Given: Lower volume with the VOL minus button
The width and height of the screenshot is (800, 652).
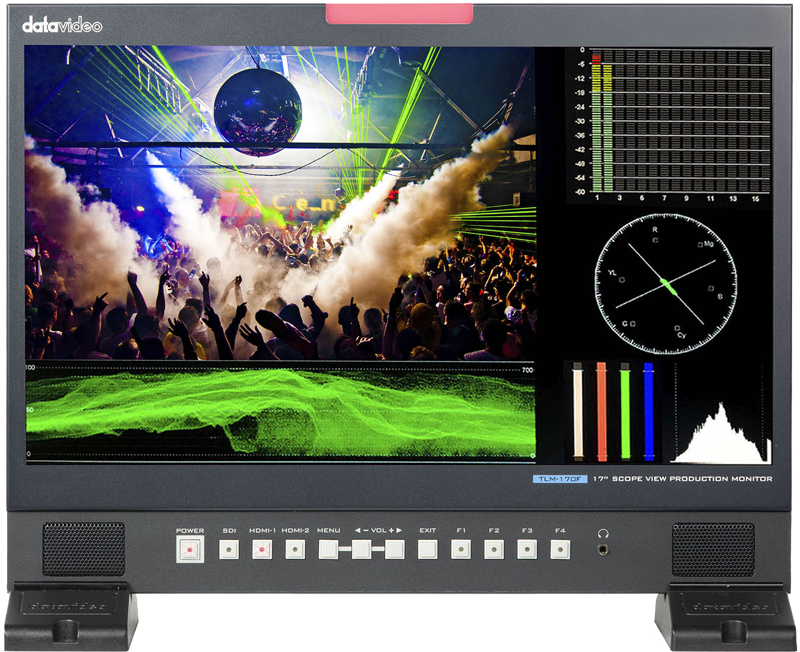Looking at the screenshot, I should [361, 549].
